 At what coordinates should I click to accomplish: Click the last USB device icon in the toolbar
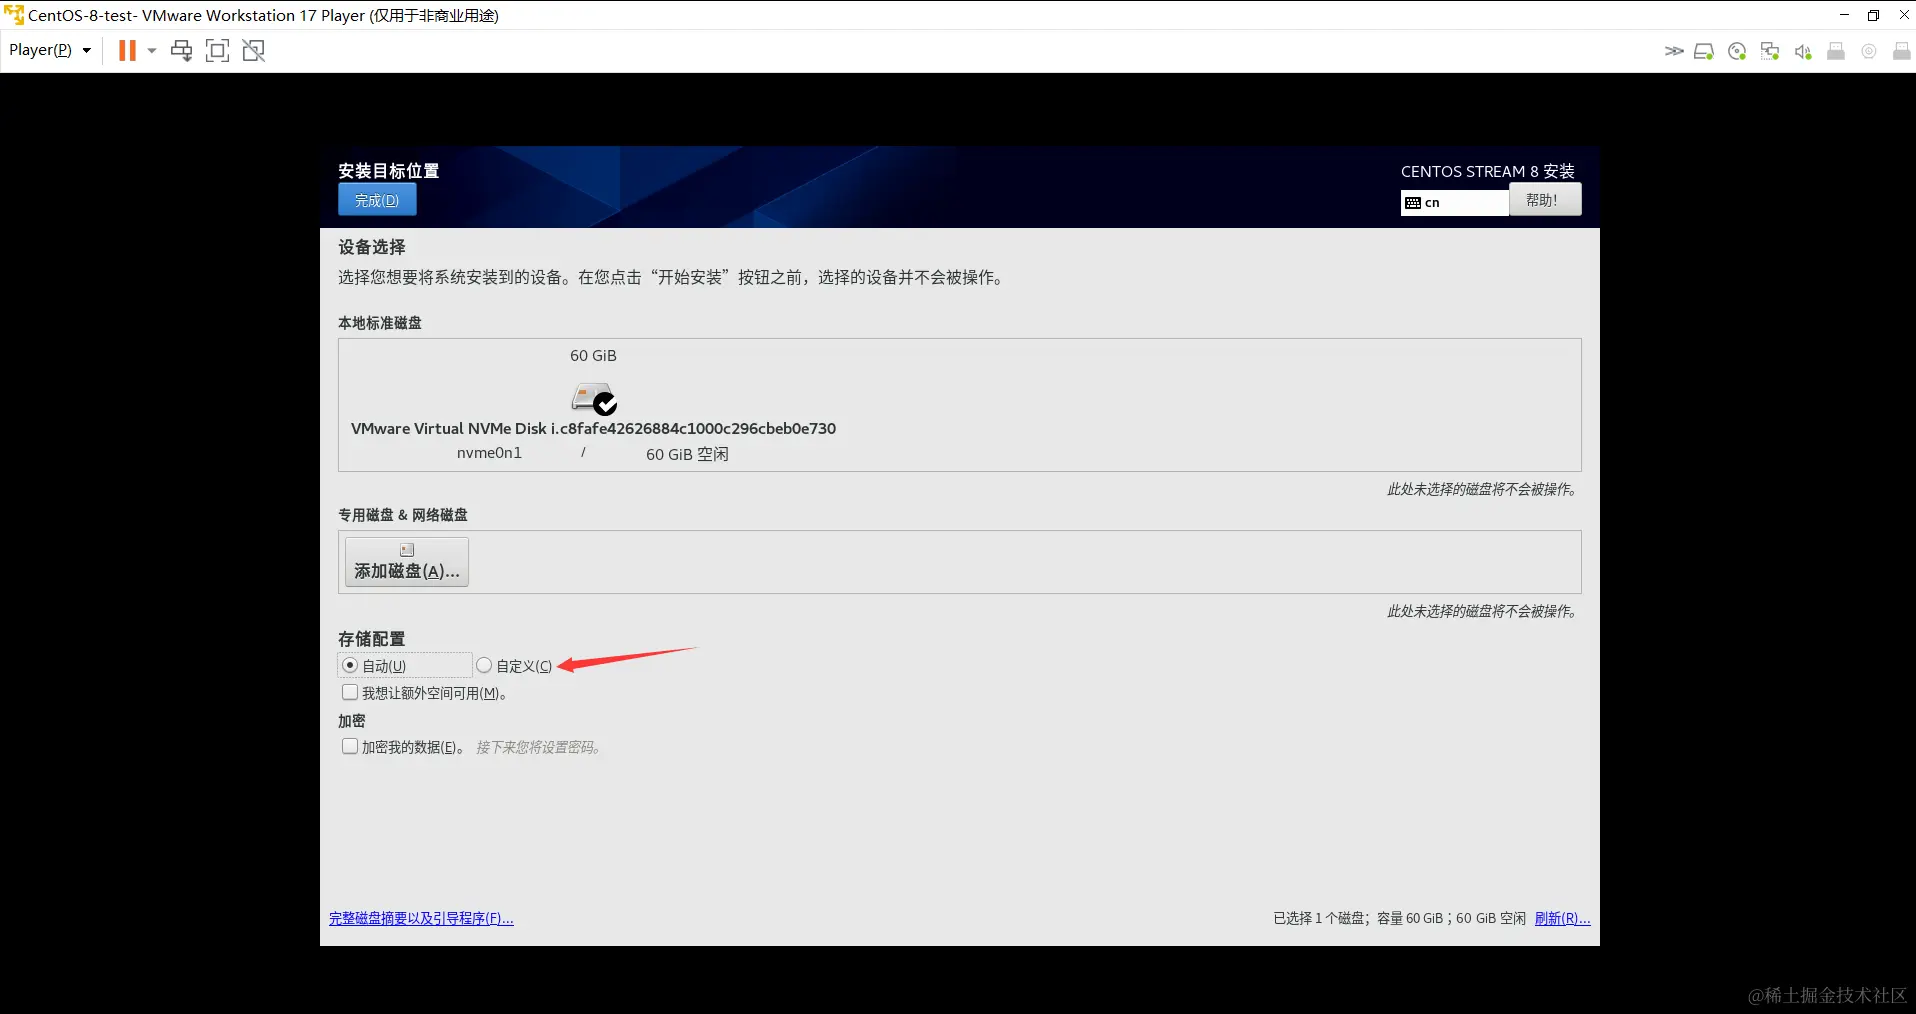[1902, 51]
